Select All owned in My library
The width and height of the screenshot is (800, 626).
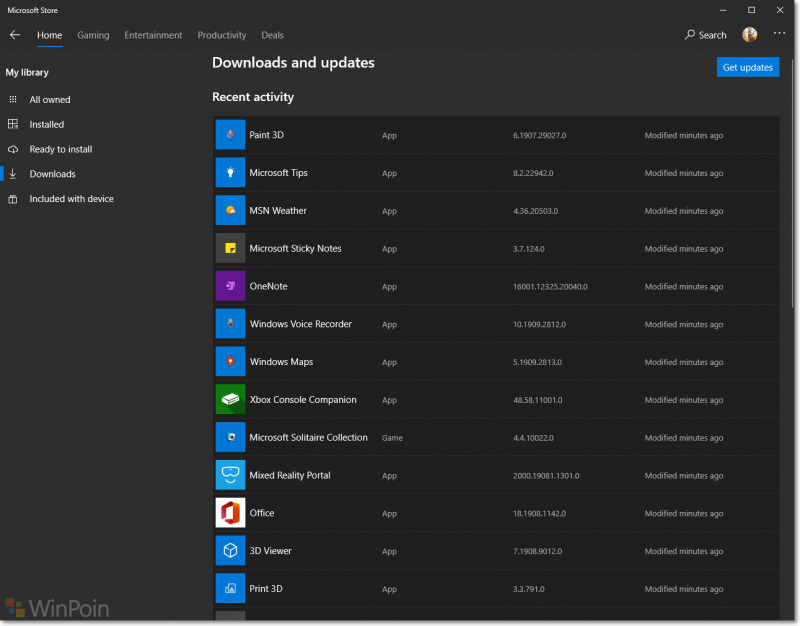[50, 99]
